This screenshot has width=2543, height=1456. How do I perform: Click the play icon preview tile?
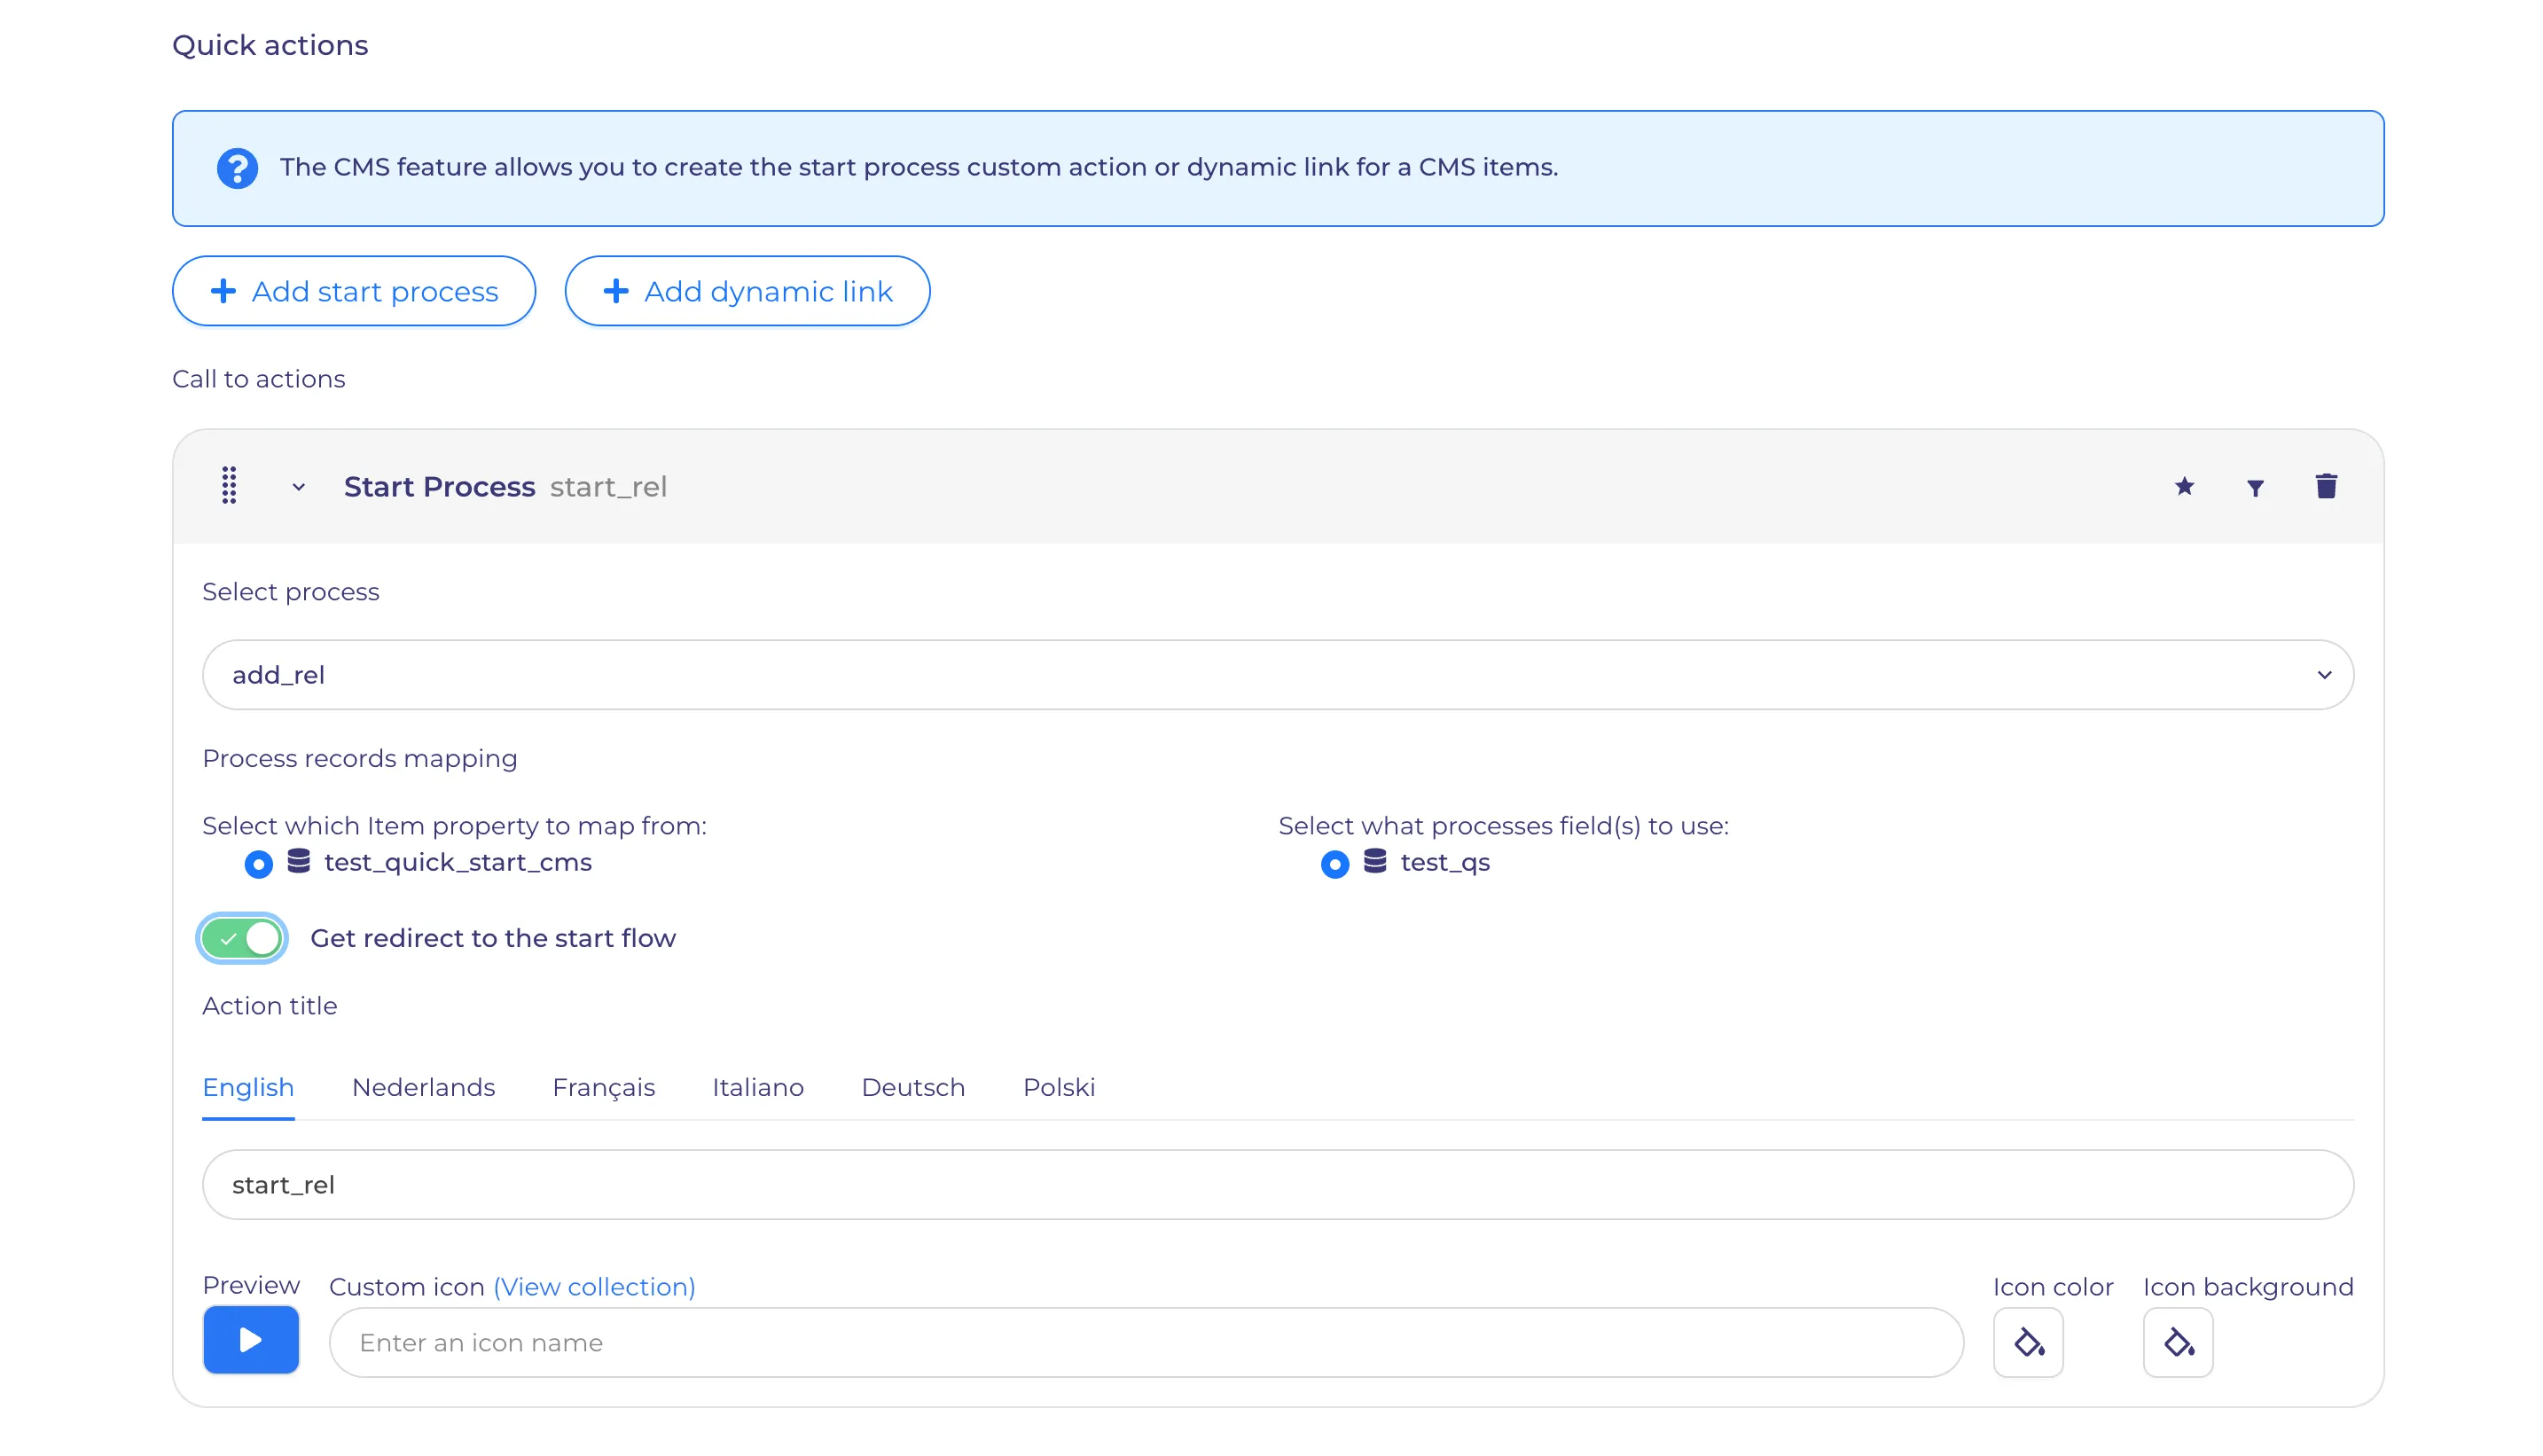[251, 1340]
